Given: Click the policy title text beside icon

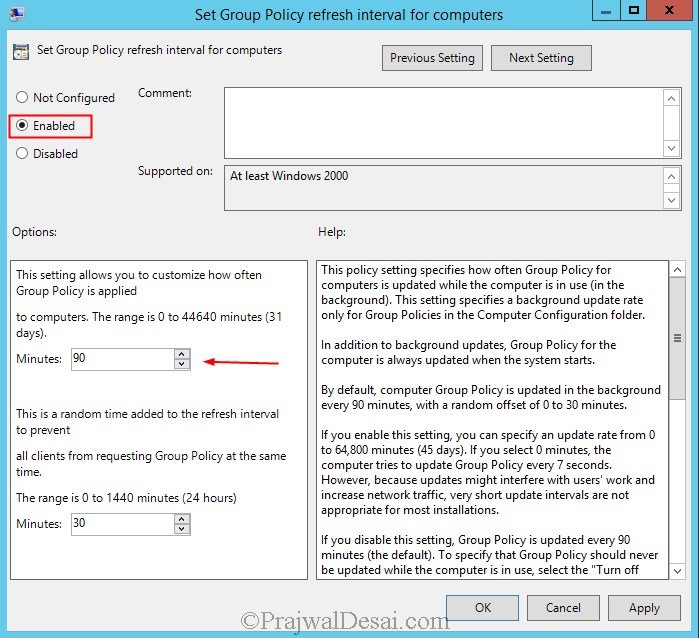Looking at the screenshot, I should click(x=159, y=50).
